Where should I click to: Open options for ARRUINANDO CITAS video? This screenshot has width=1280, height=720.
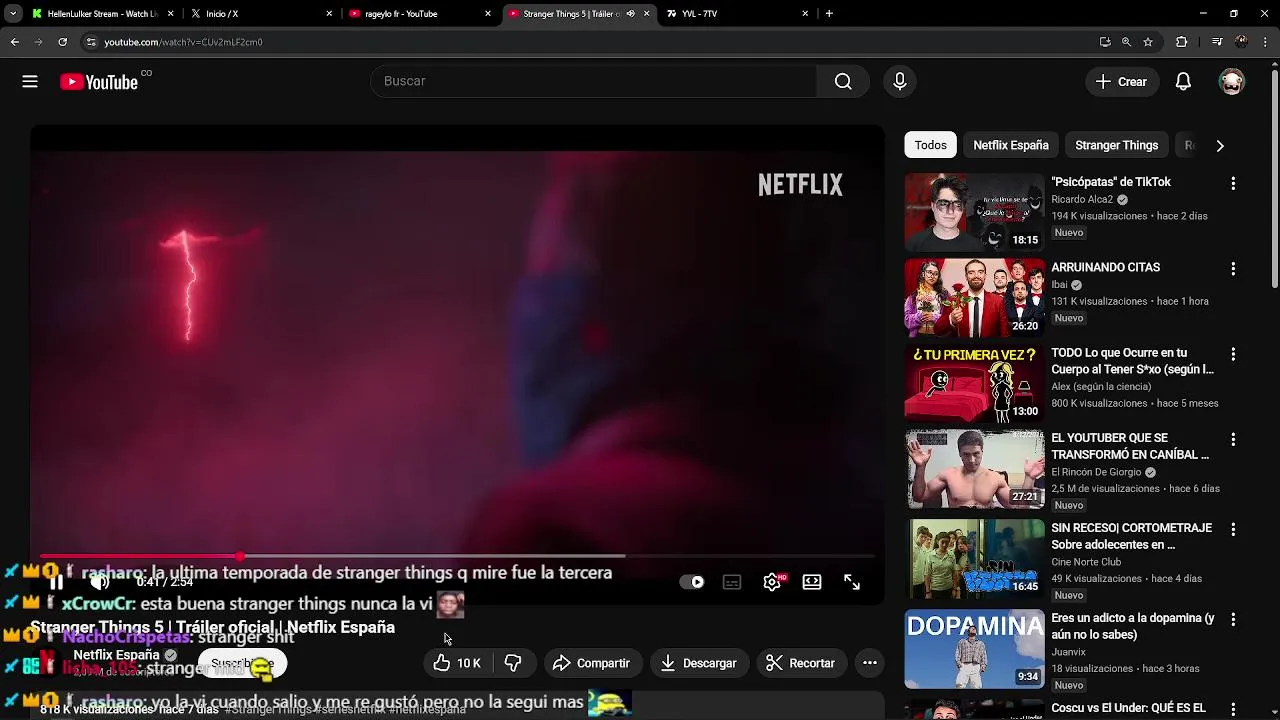1233,269
